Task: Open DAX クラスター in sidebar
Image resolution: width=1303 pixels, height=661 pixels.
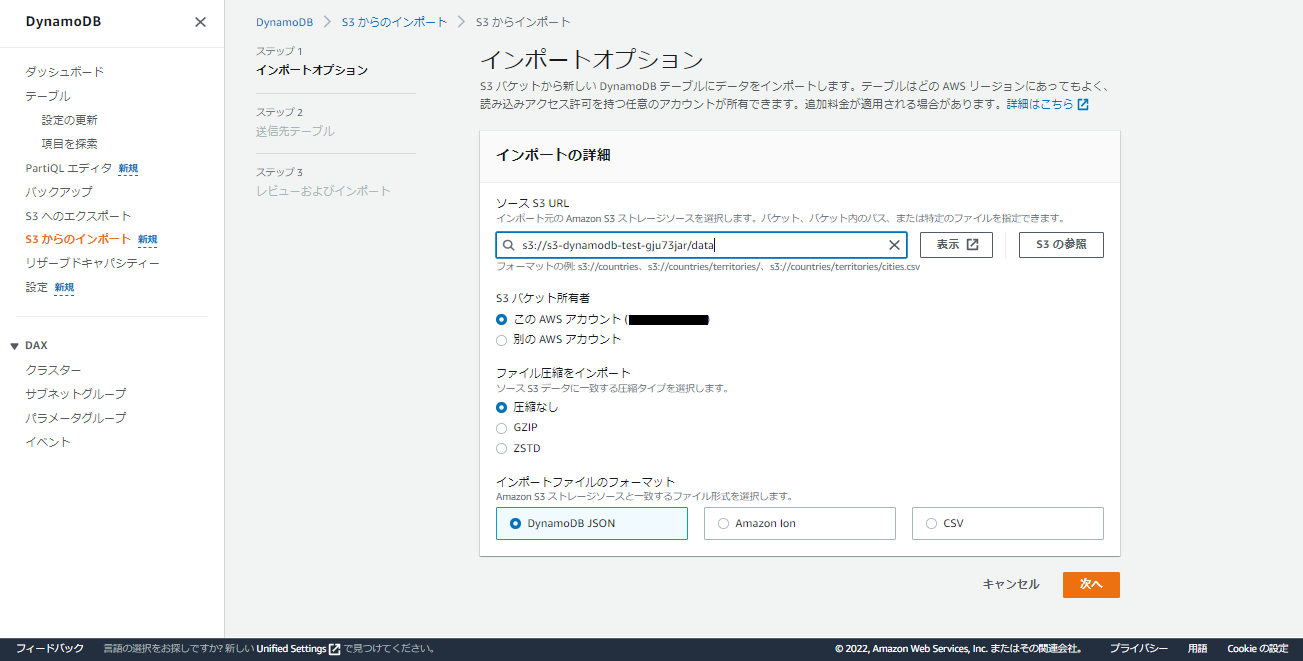Action: pyautogui.click(x=54, y=370)
